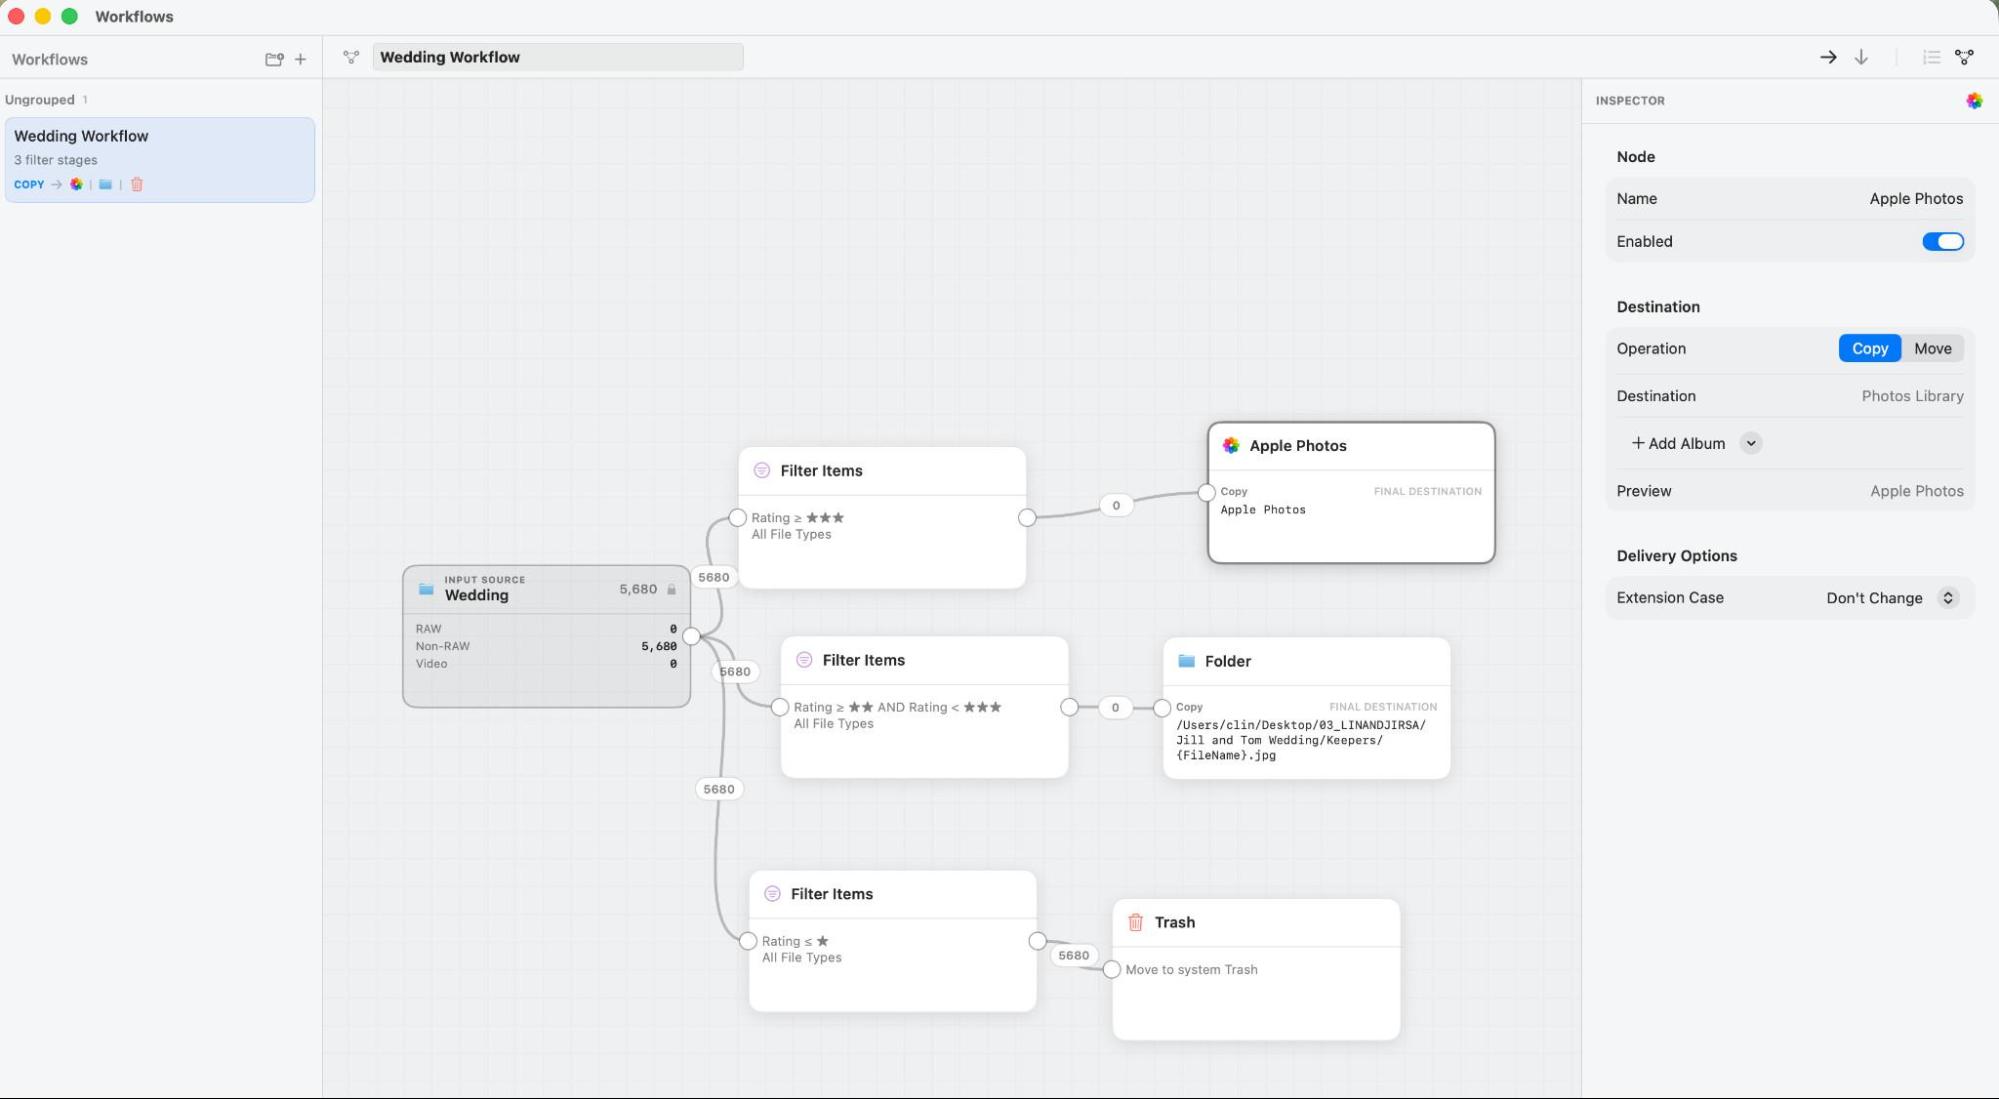The height and width of the screenshot is (1099, 1999).
Task: Select the Copy operation option
Action: click(1869, 348)
